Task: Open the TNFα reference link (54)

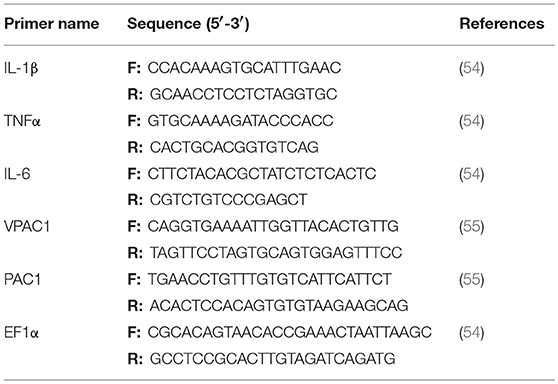Action: [472, 121]
